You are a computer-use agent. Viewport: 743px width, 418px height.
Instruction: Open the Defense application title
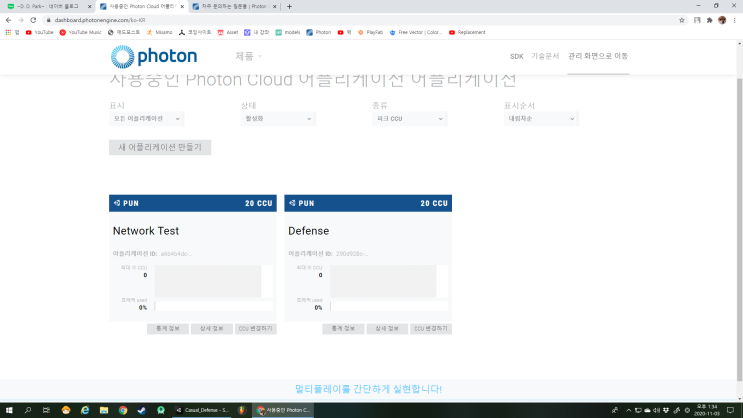coord(308,231)
